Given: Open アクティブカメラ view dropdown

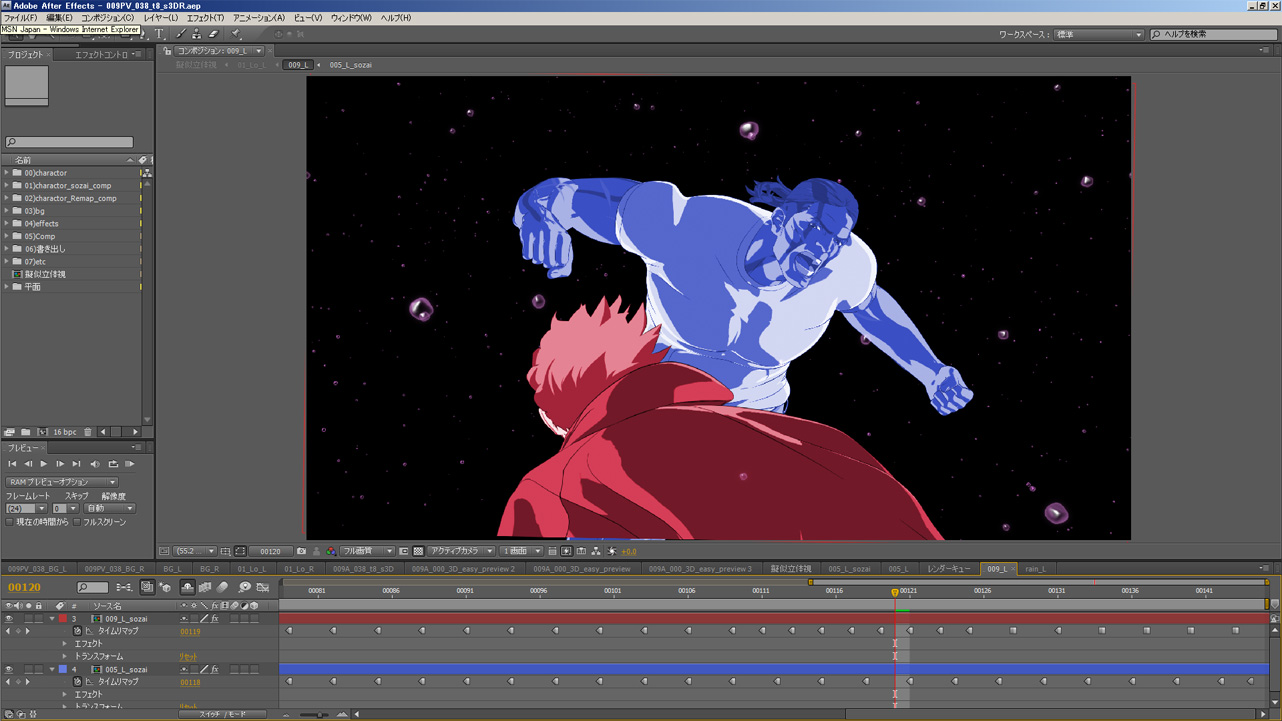Looking at the screenshot, I should 461,551.
